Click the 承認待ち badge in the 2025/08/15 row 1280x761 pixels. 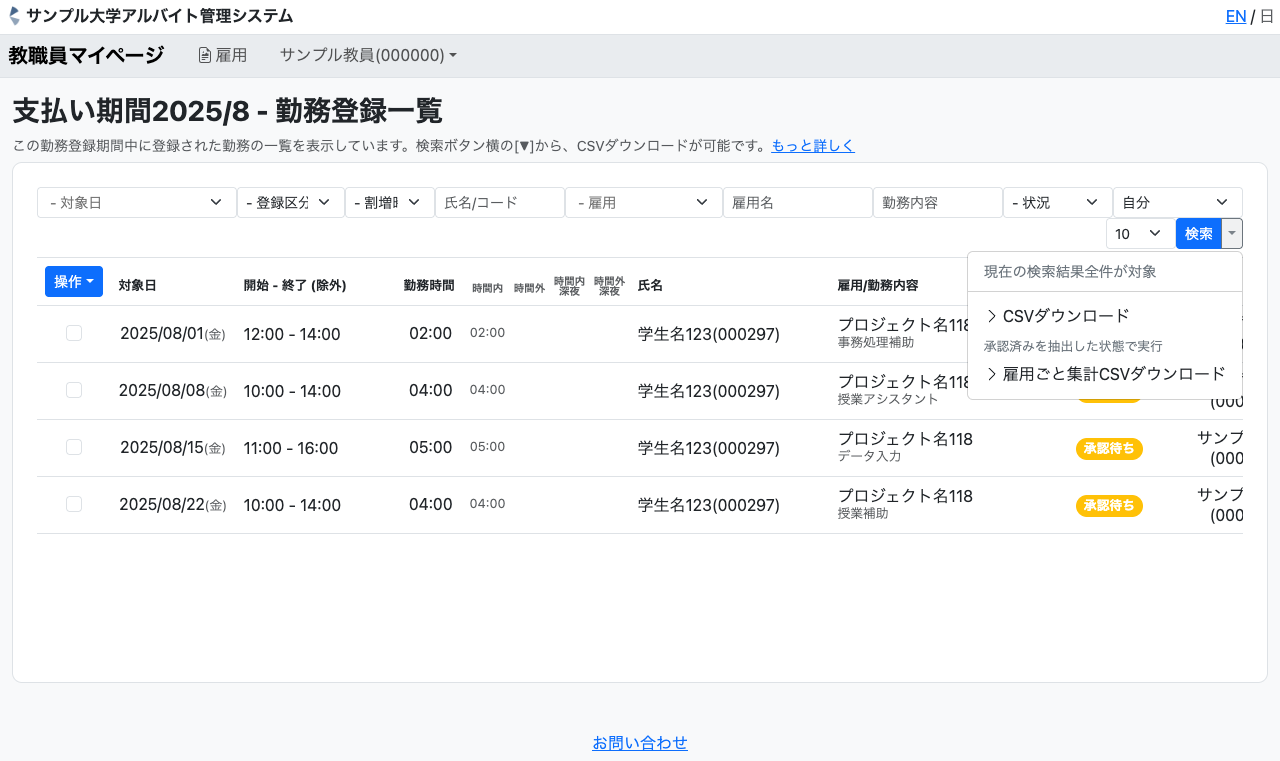click(x=1109, y=449)
